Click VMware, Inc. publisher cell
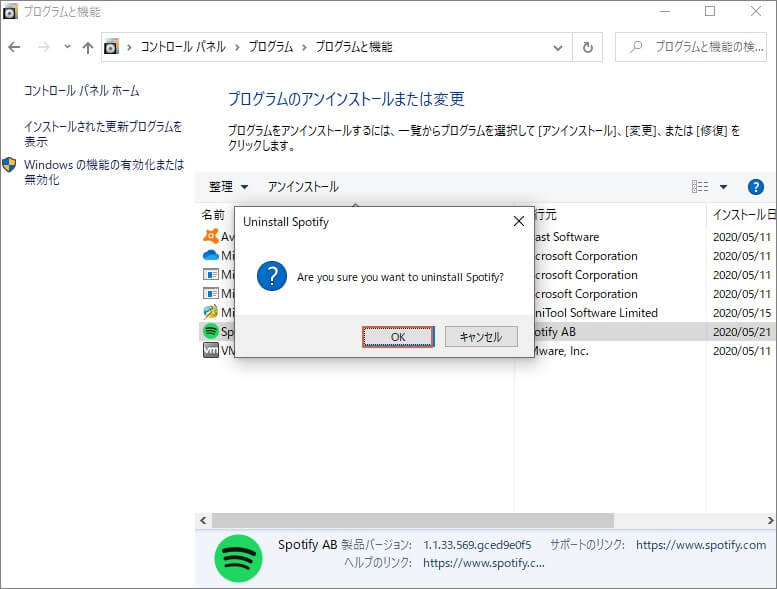777x589 pixels. click(x=561, y=351)
